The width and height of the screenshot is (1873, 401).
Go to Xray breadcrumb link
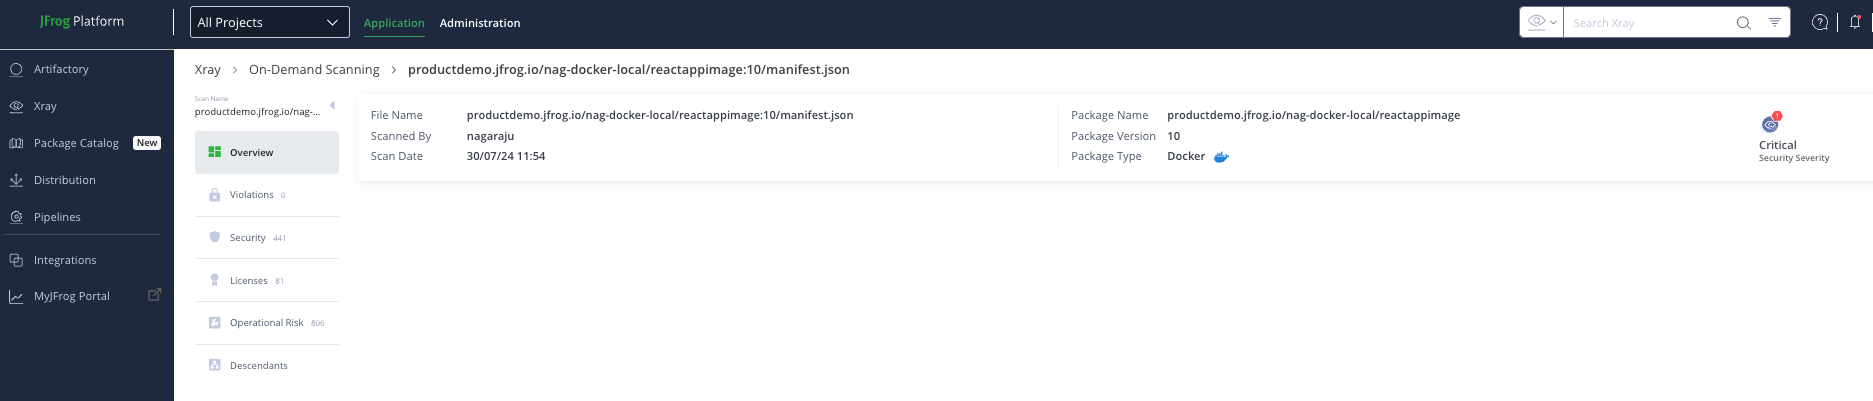[207, 70]
